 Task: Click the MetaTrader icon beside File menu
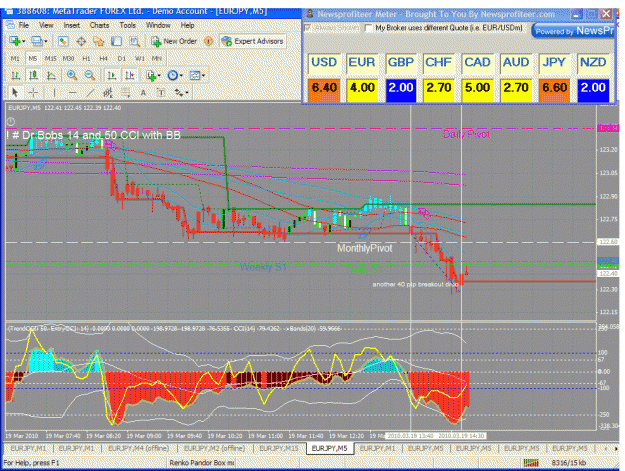point(10,25)
